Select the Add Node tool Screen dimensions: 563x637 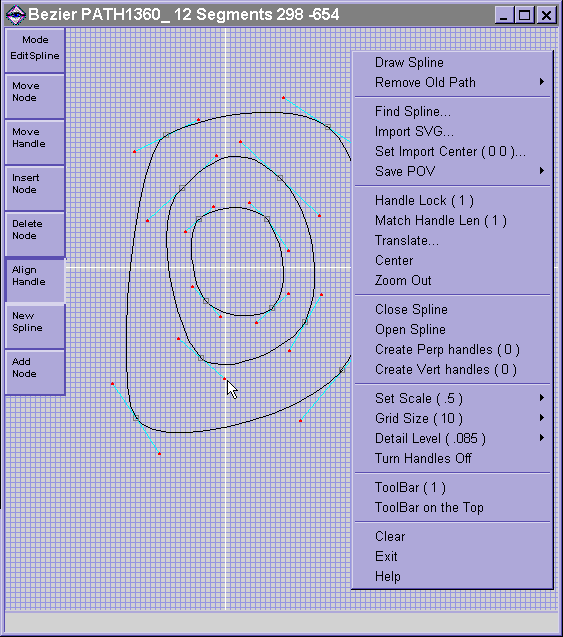35,372
